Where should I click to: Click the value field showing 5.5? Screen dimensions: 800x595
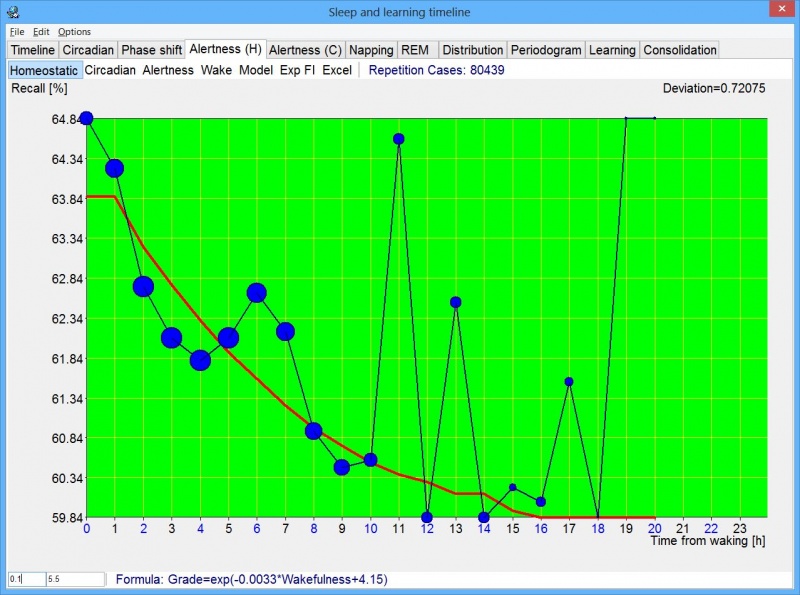pyautogui.click(x=75, y=578)
